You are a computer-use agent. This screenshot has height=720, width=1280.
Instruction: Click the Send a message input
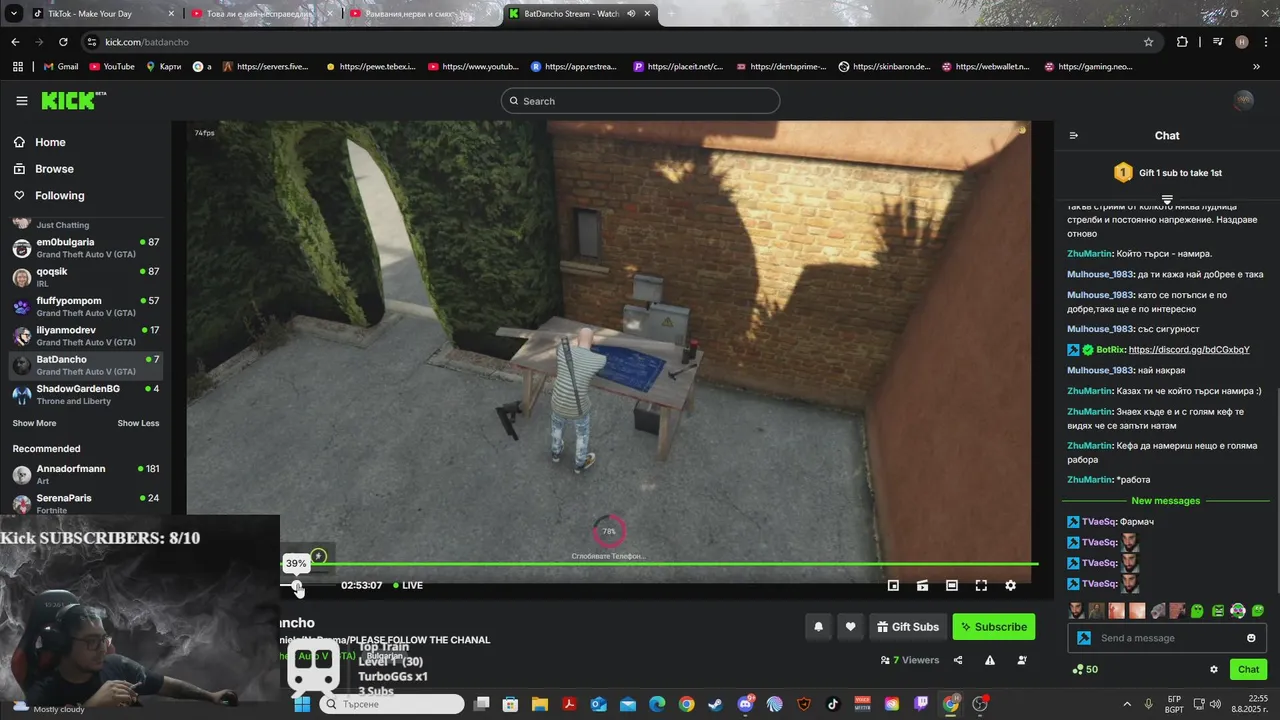(1165, 638)
